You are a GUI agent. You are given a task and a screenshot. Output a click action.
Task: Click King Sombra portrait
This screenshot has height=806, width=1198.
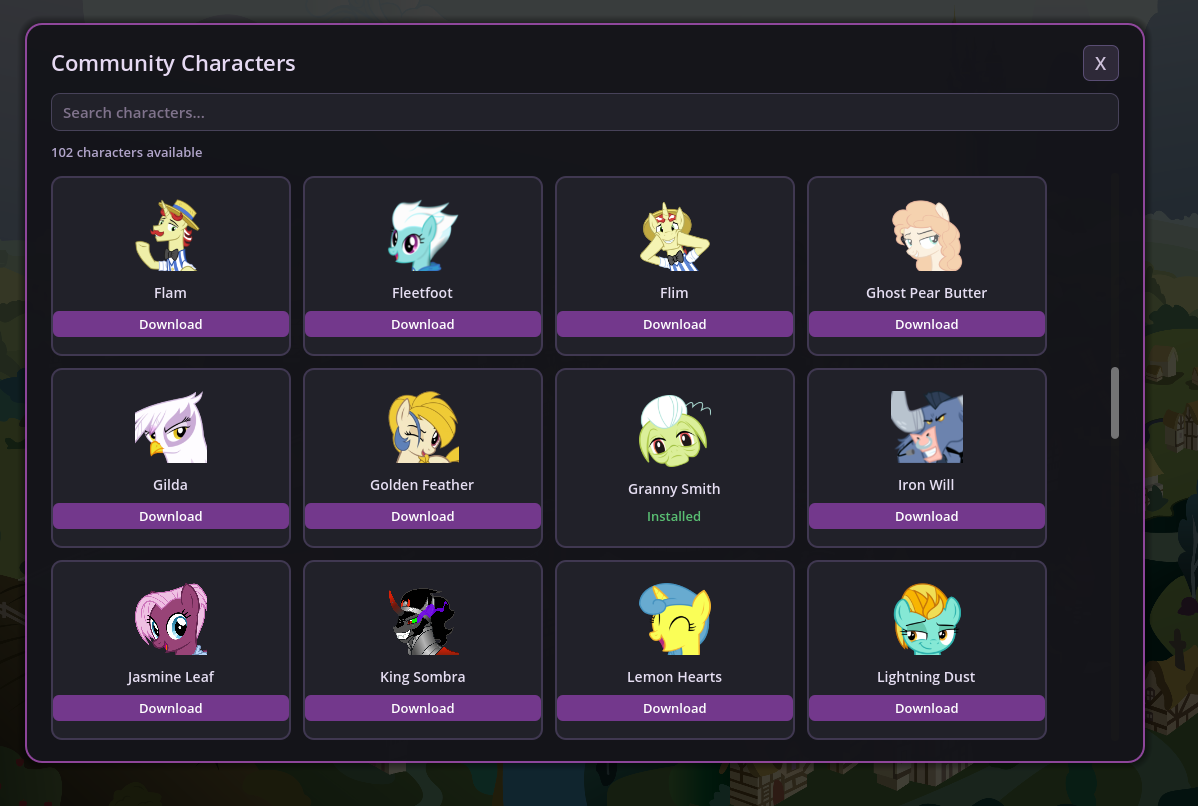click(423, 619)
